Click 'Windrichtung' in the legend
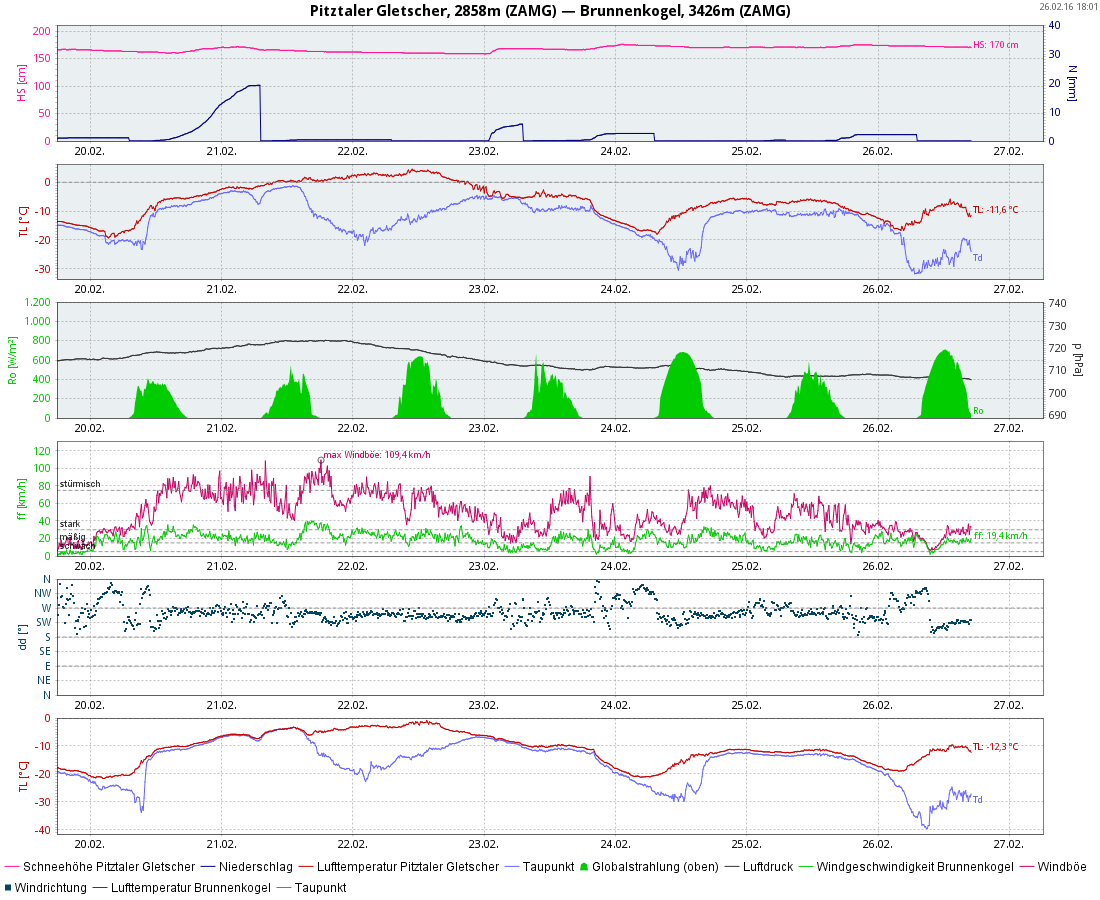The image size is (1100, 900). 51,887
